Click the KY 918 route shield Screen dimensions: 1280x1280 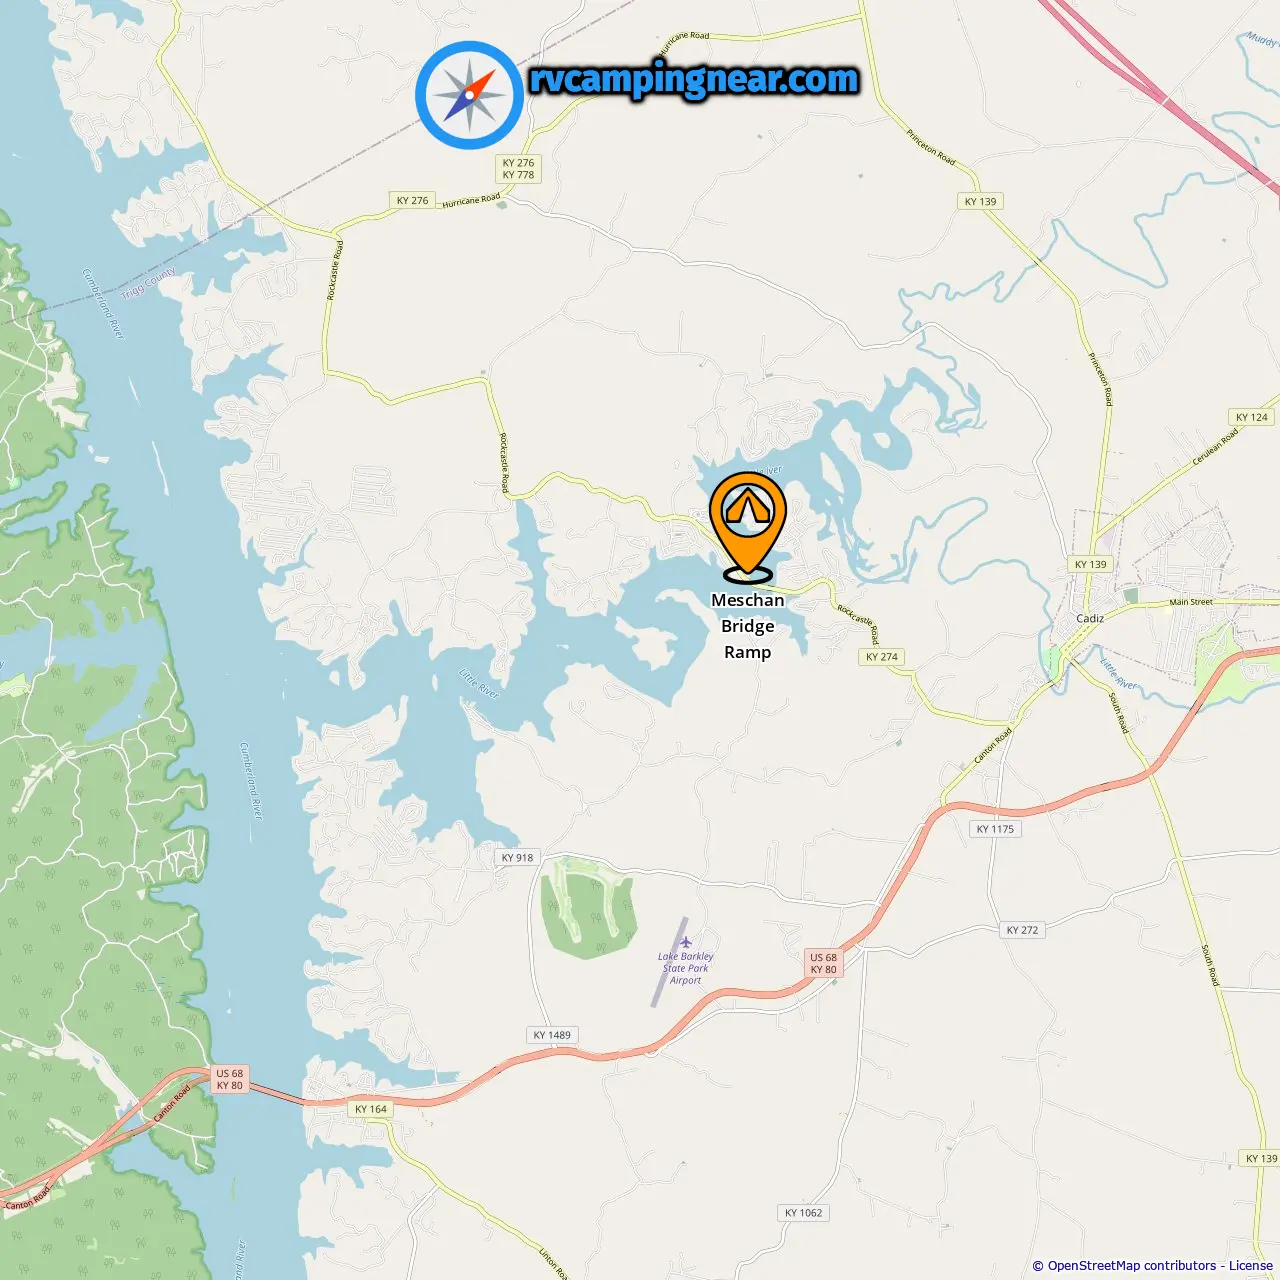(x=518, y=857)
